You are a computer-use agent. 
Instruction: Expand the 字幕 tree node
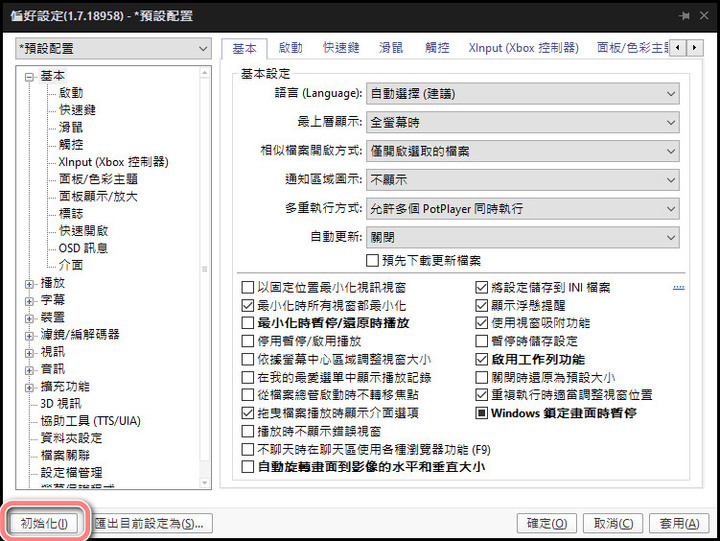pyautogui.click(x=29, y=301)
